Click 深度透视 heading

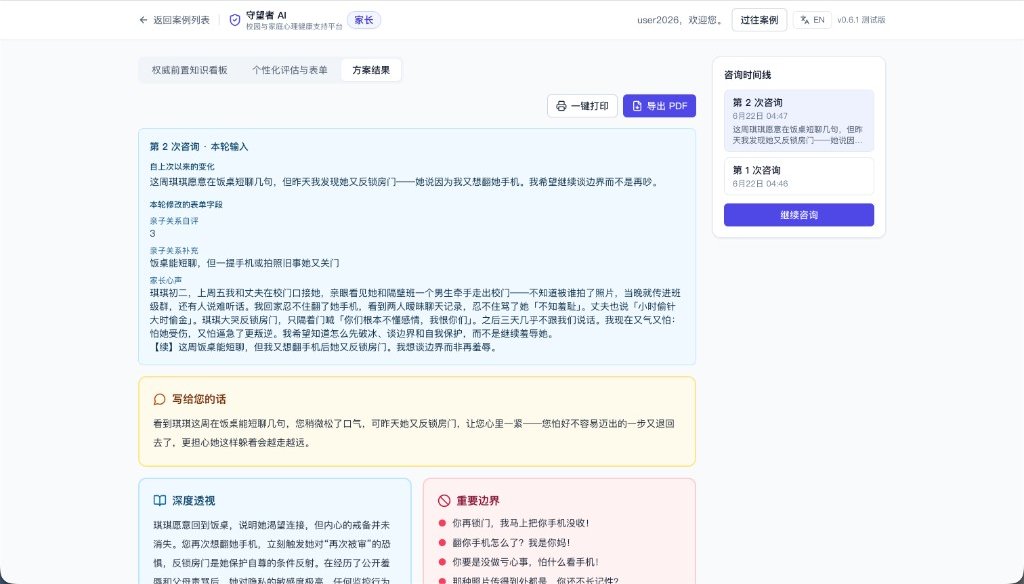(x=194, y=501)
